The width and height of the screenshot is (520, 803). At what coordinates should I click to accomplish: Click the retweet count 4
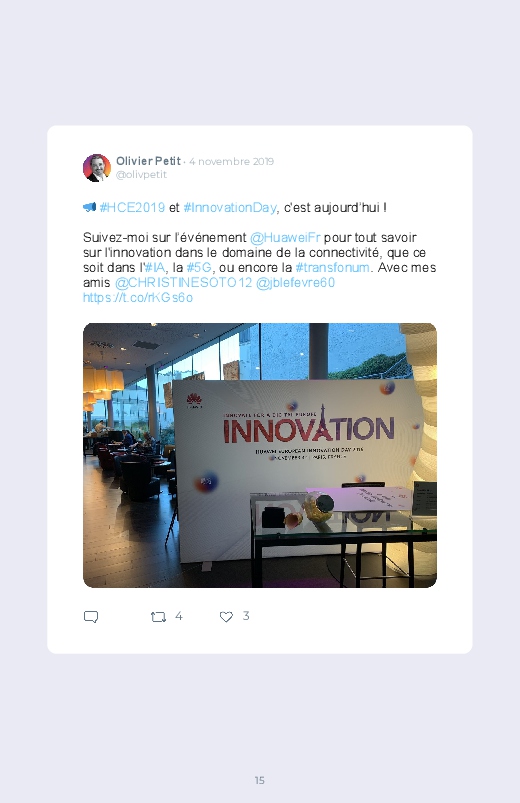(x=179, y=616)
